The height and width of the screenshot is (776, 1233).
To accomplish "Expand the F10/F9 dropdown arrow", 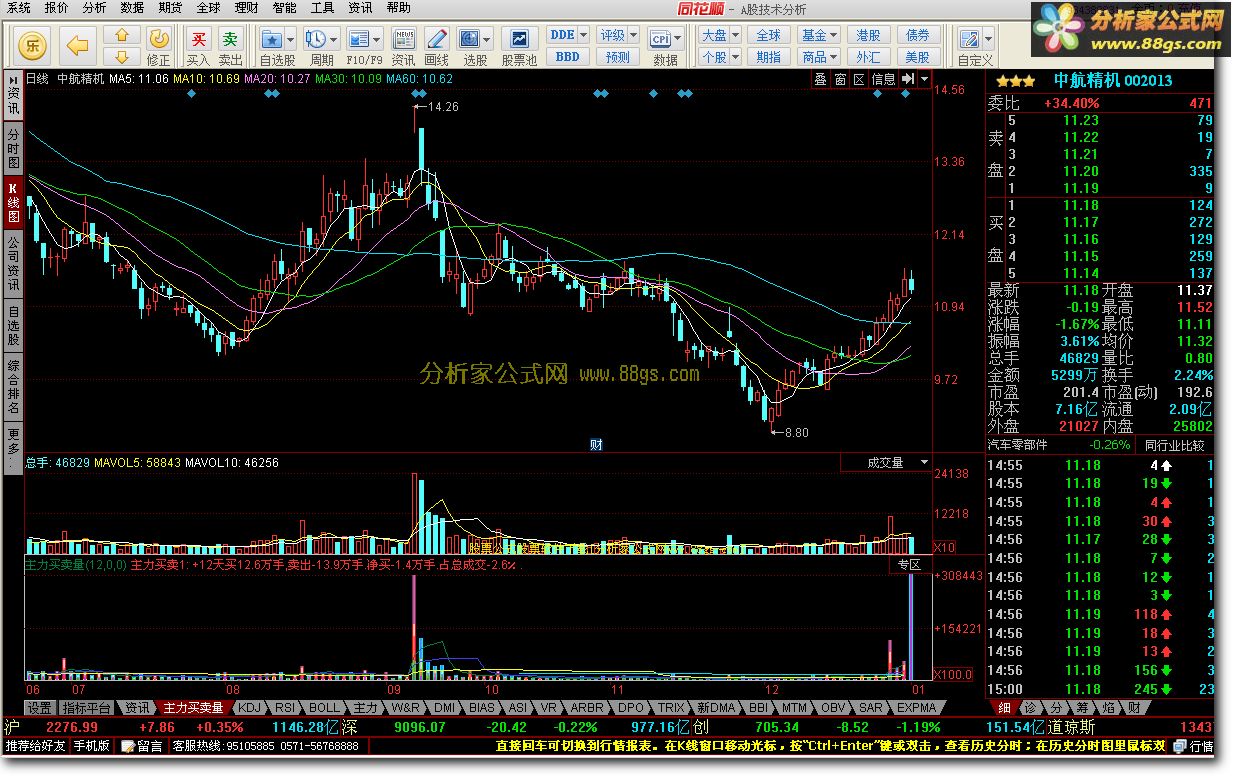I will 378,39.
